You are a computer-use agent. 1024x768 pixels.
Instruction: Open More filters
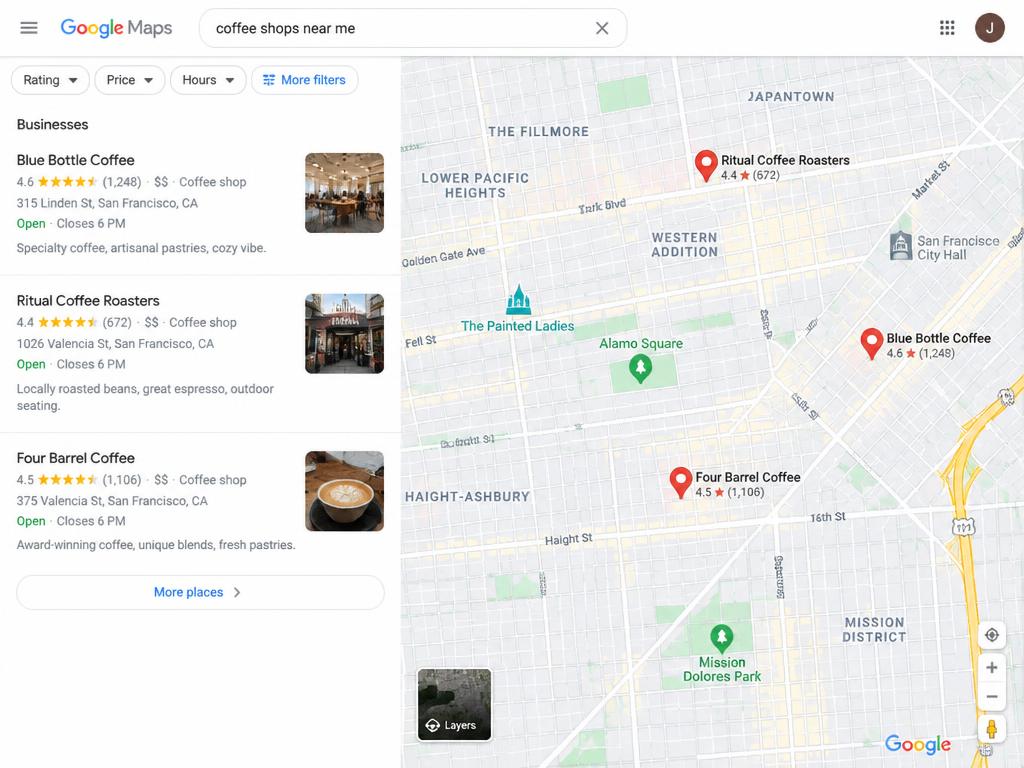[305, 80]
